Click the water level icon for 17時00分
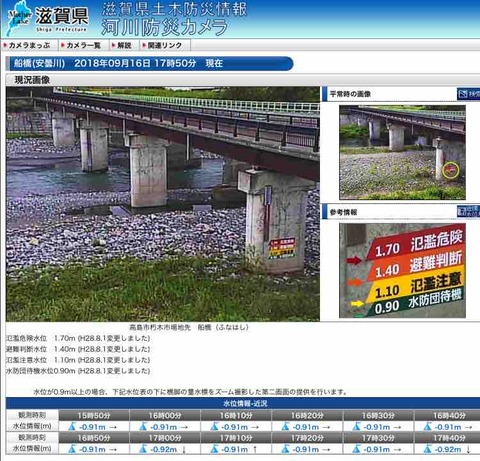 coord(143,449)
